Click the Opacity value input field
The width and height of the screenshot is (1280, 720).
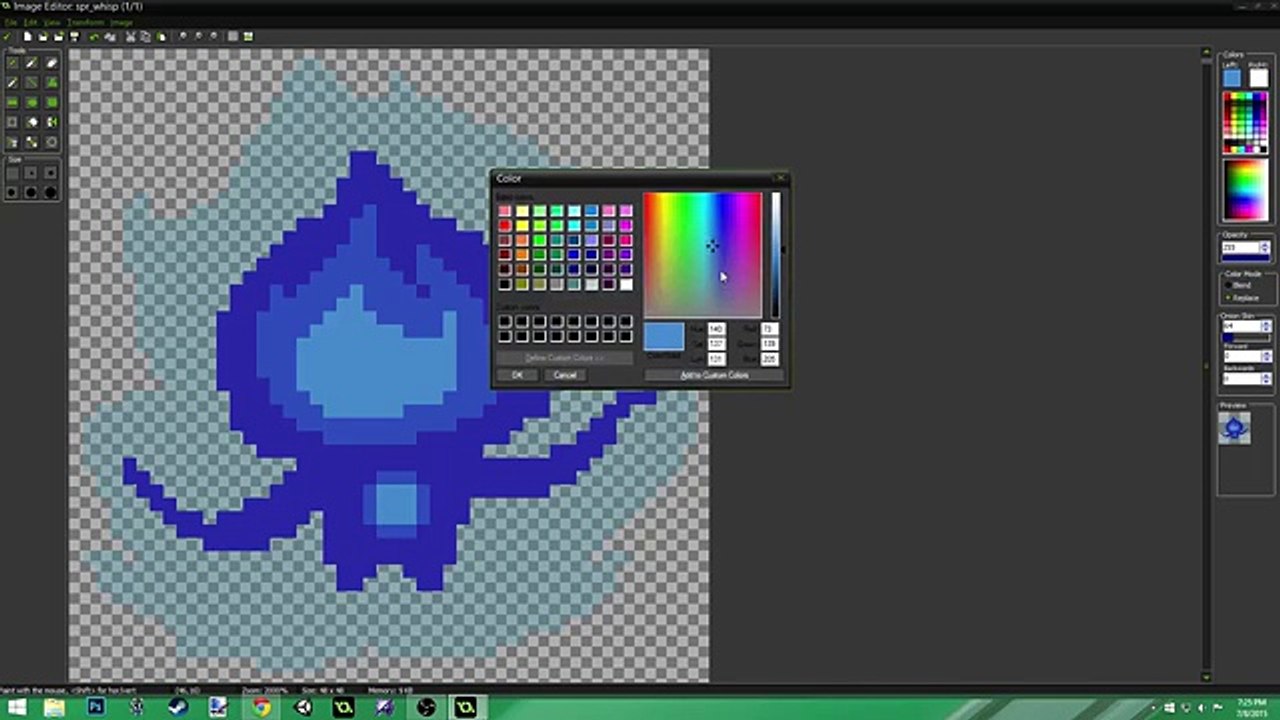pyautogui.click(x=1241, y=247)
